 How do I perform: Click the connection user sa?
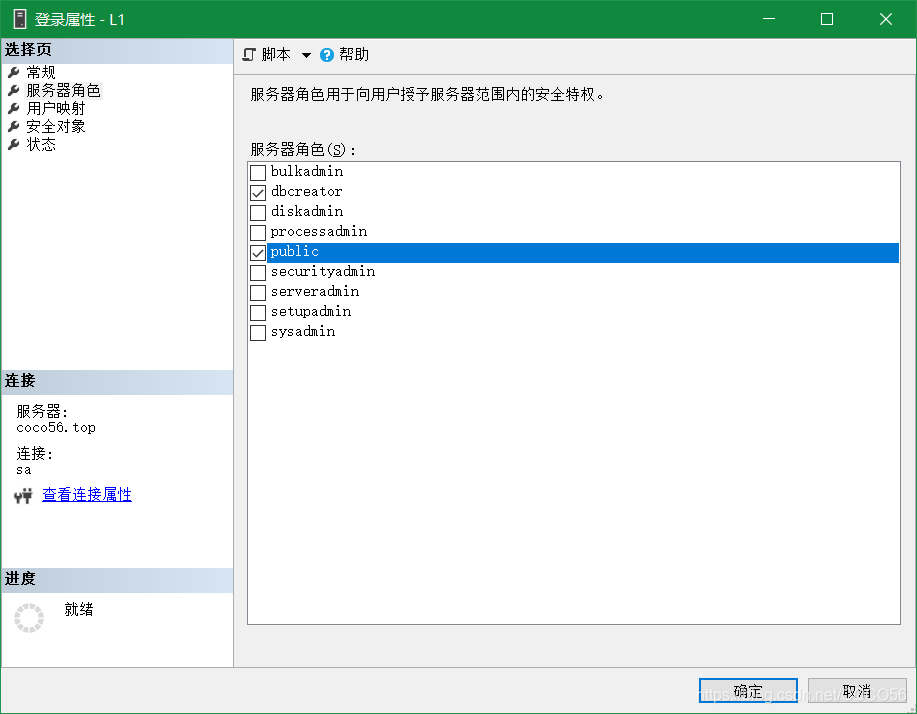(24, 470)
